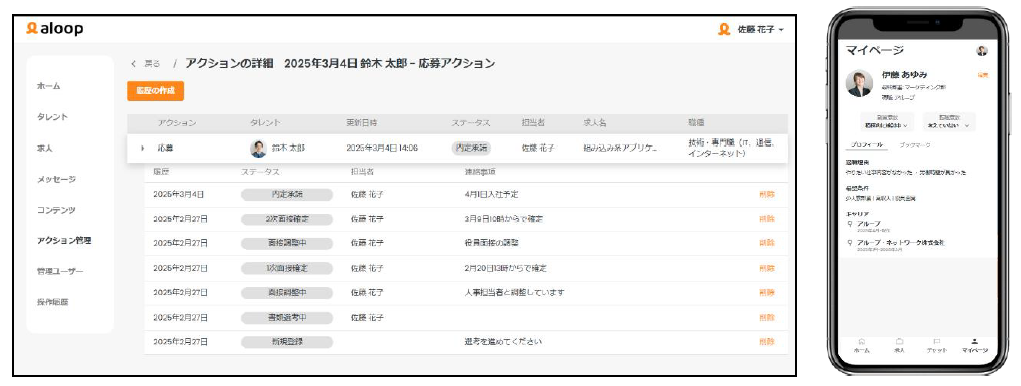This screenshot has height=386, width=1021.
Task: Click the 更新日時 column header
Action: point(361,122)
